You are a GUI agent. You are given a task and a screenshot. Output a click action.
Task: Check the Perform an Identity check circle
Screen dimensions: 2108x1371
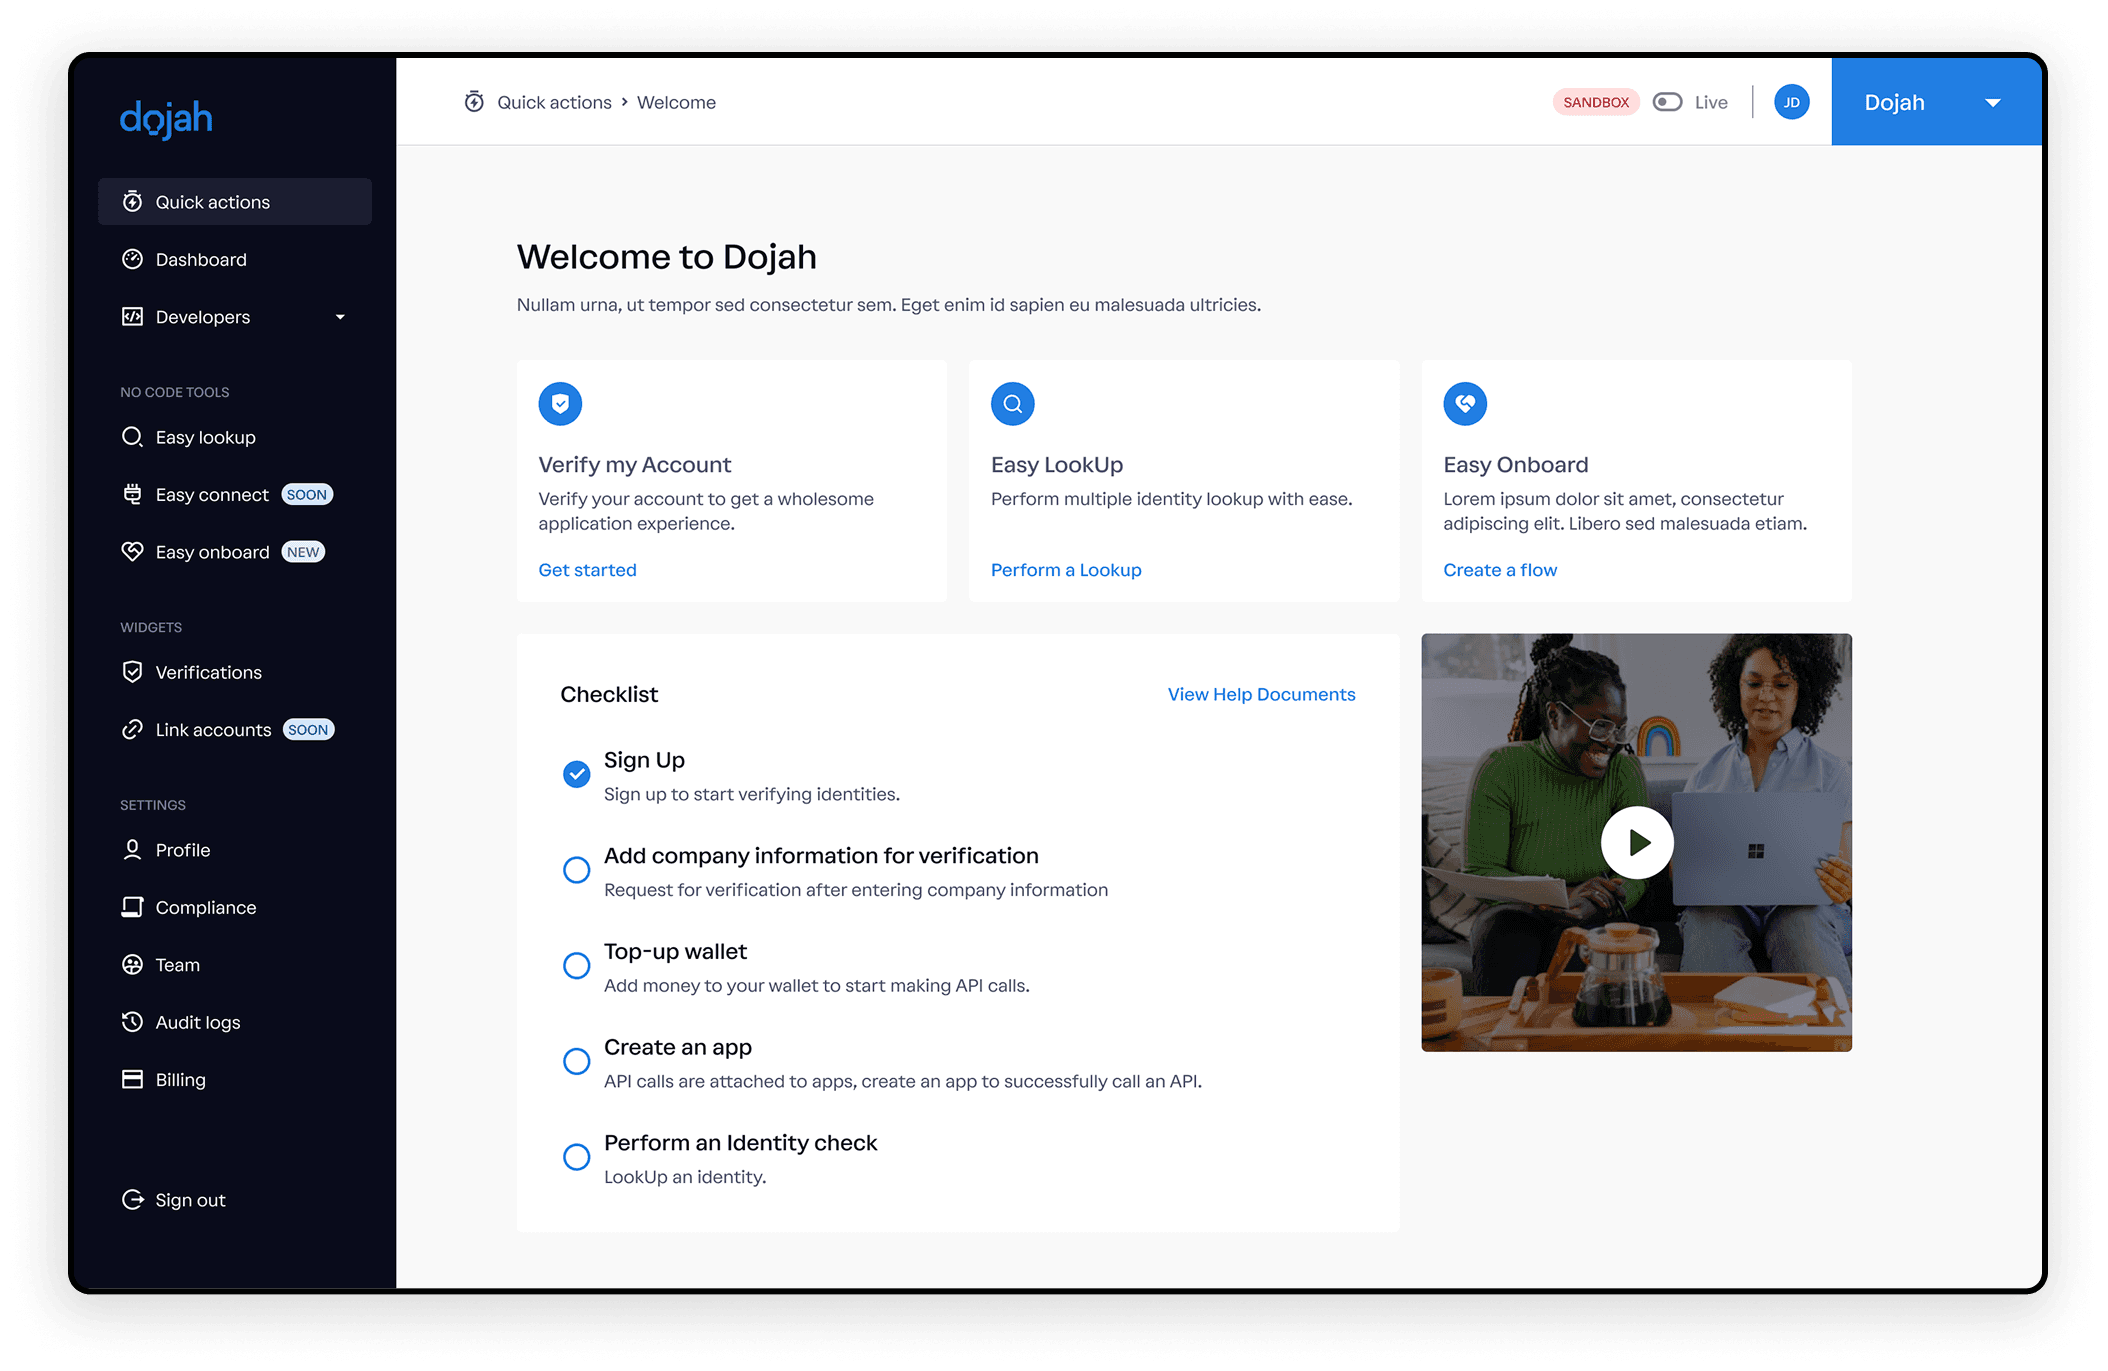click(576, 1157)
